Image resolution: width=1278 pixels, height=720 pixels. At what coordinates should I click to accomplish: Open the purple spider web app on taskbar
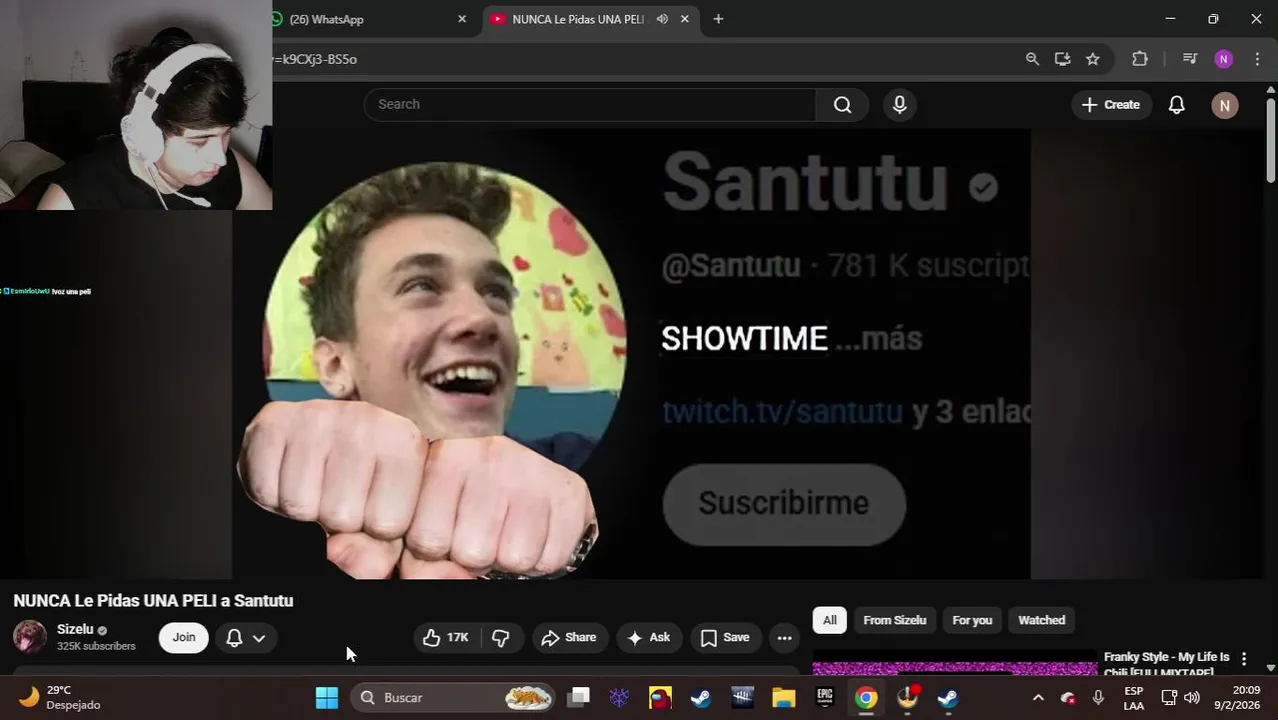pos(620,698)
